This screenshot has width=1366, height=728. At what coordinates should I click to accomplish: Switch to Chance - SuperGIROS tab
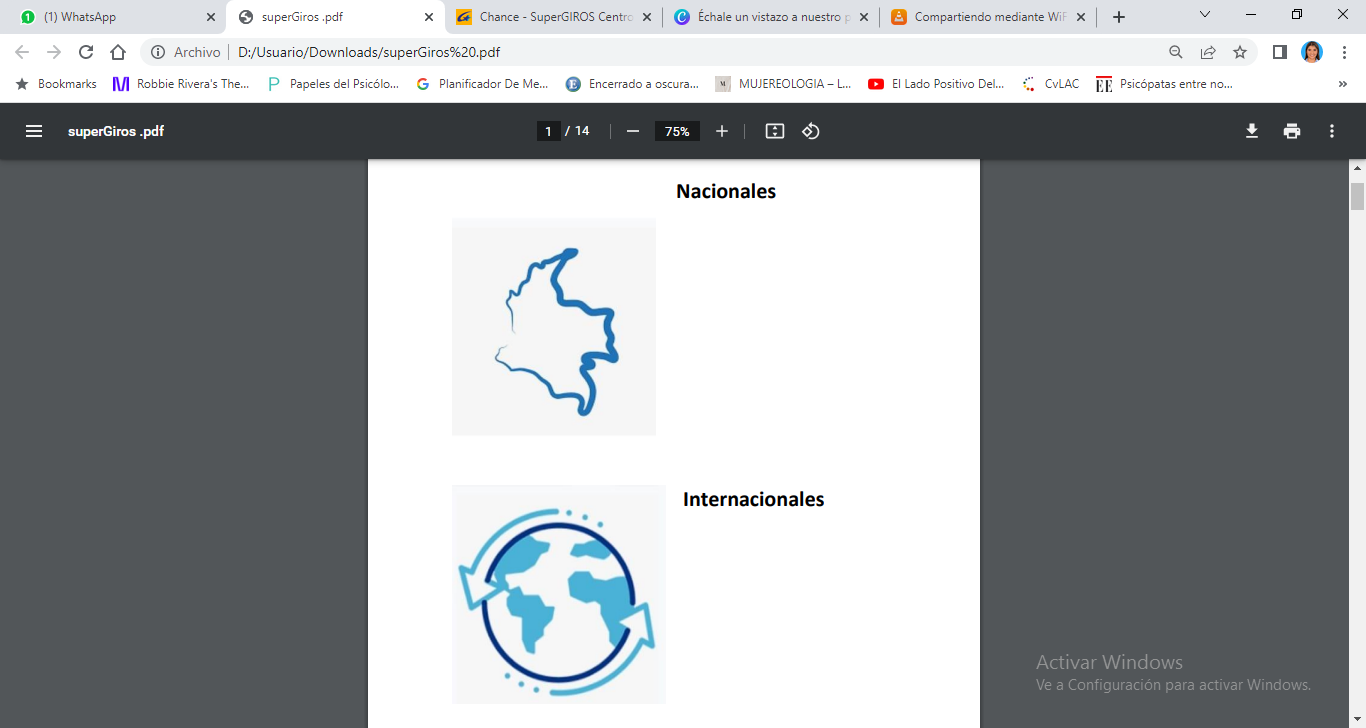point(553,17)
